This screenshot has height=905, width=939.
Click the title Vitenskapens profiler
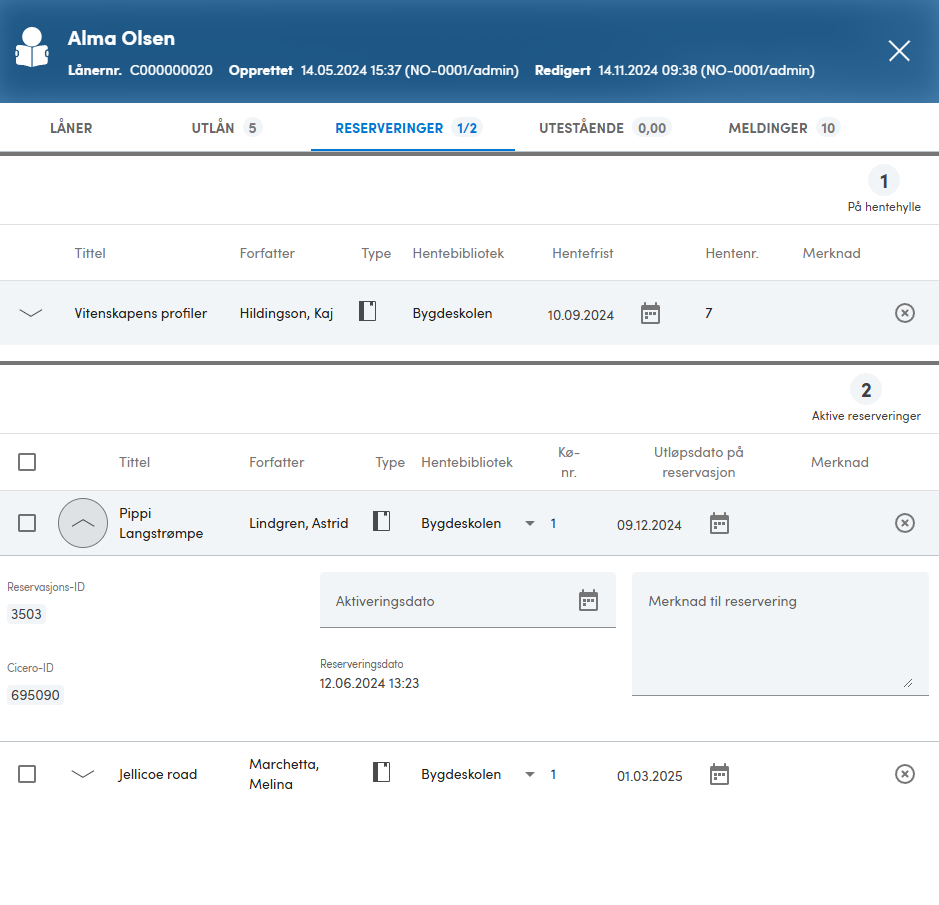(141, 313)
